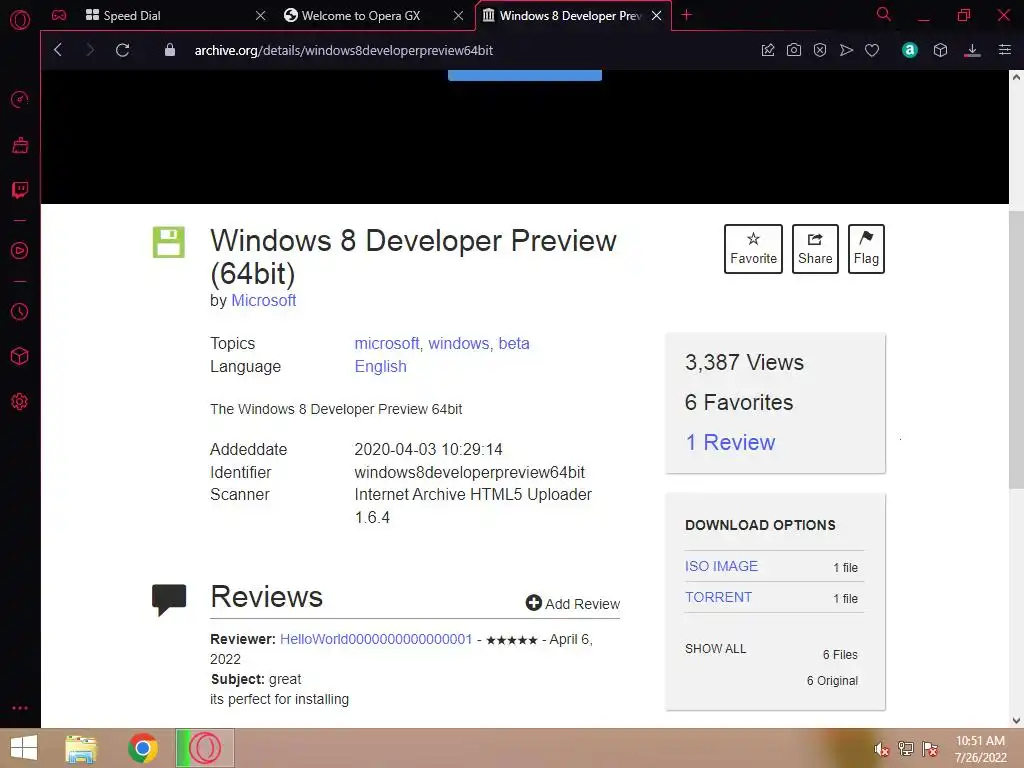Open Easy Setup sliders icon
This screenshot has width=1024, height=768.
[x=1005, y=50]
